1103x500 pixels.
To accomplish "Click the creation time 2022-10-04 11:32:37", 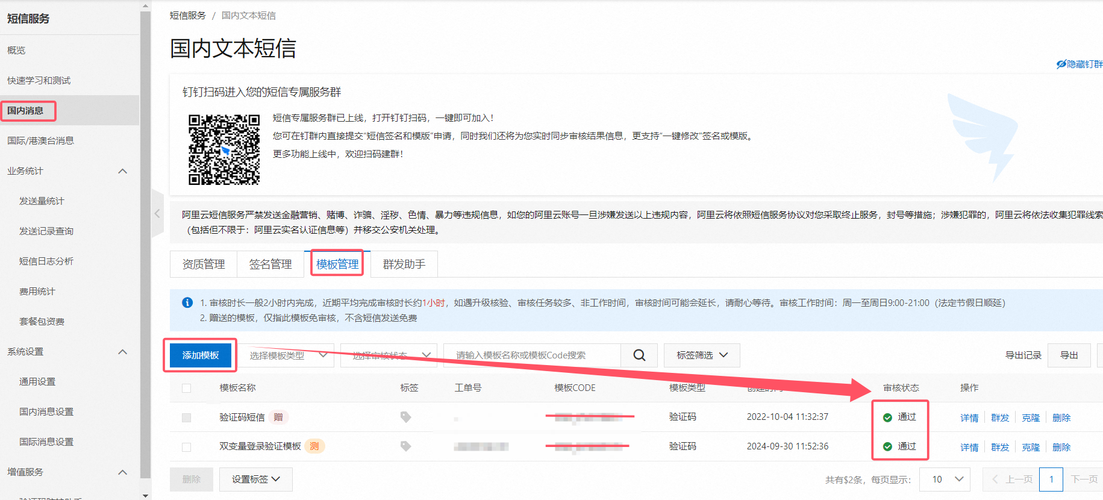I will pos(787,417).
